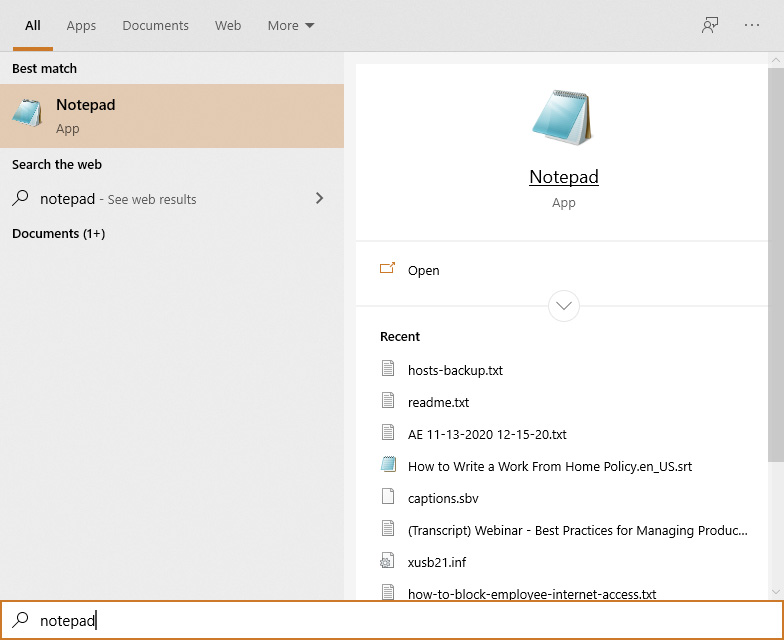Click the search box magnifier icon
This screenshot has height=640, width=784.
tap(20, 620)
